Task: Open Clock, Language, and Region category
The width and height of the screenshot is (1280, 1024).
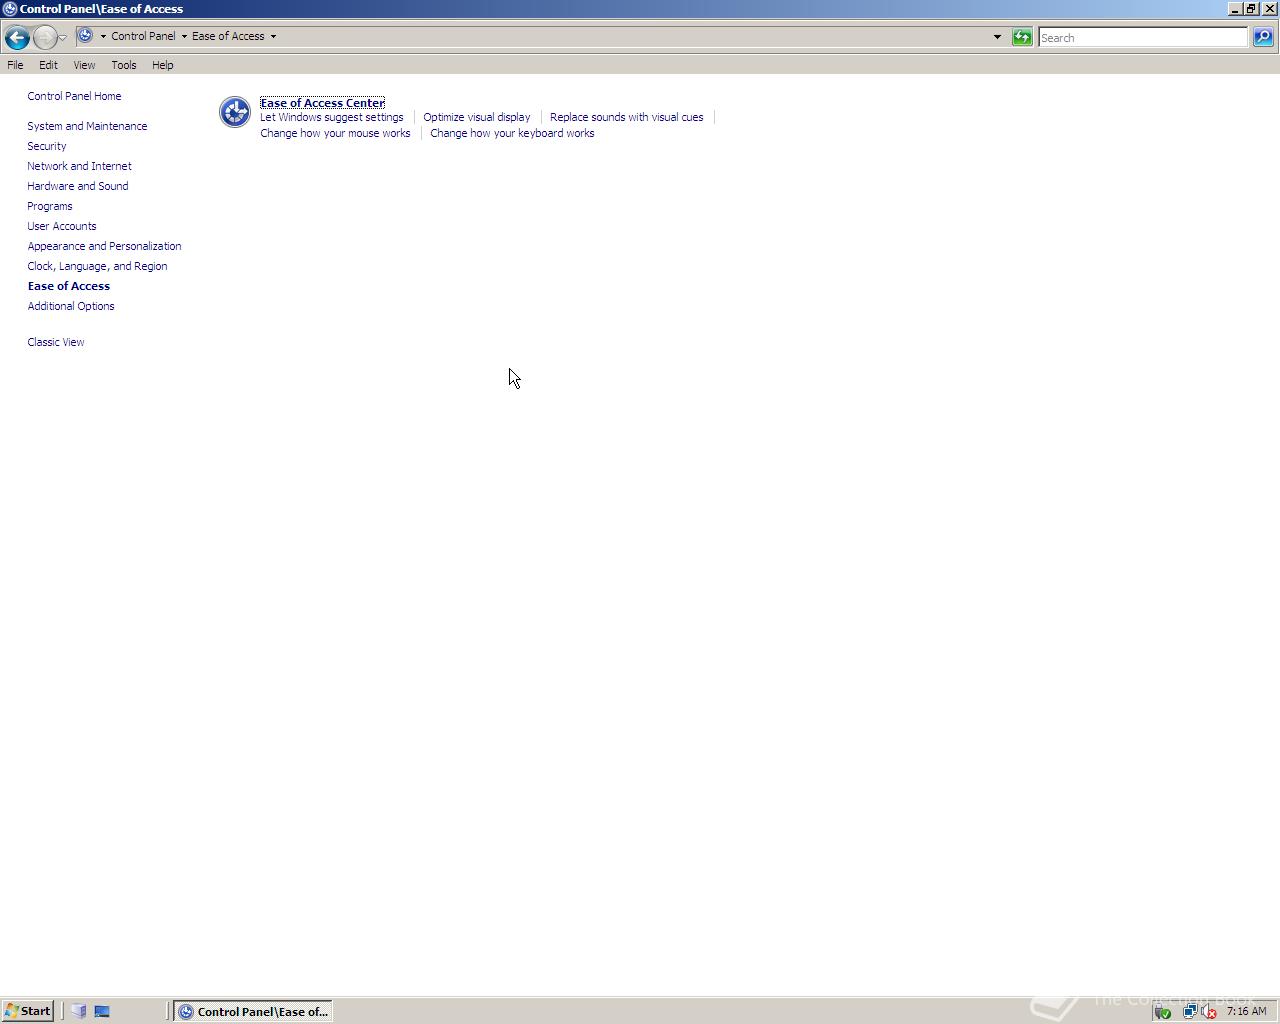Action: coord(97,266)
